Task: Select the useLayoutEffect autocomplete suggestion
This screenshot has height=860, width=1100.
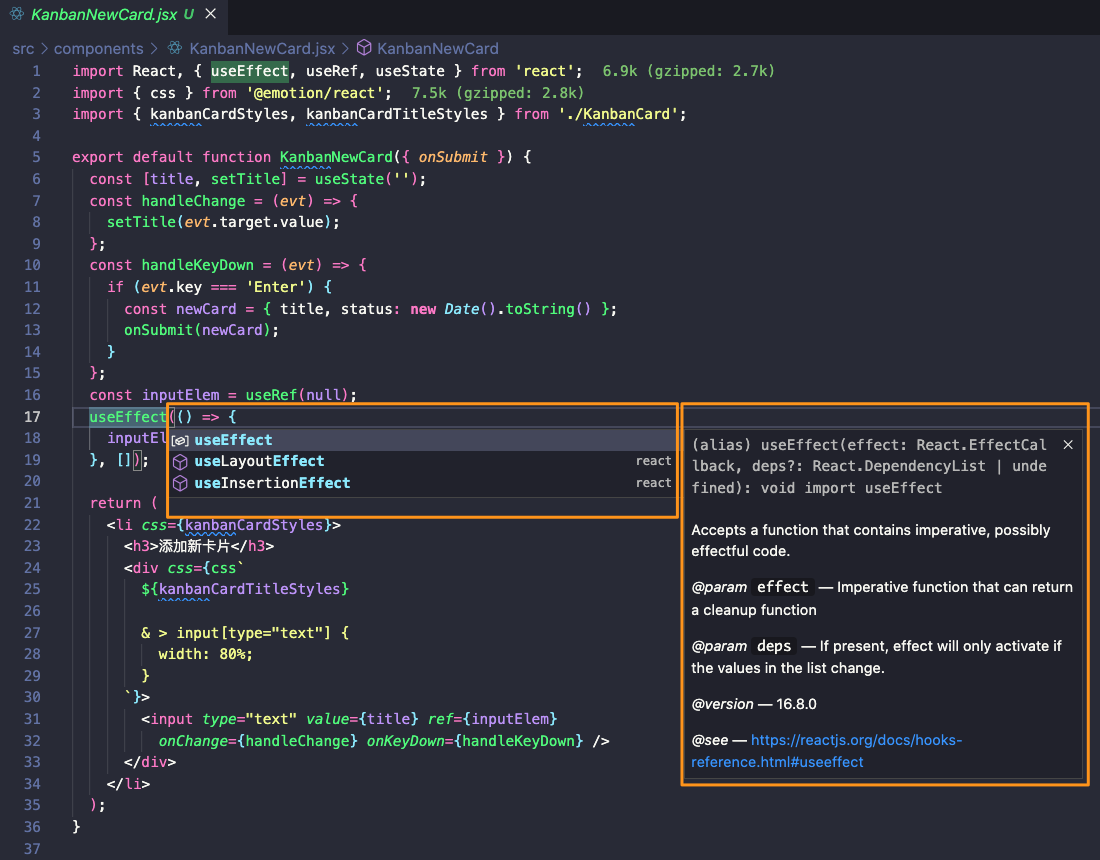Action: [x=424, y=461]
